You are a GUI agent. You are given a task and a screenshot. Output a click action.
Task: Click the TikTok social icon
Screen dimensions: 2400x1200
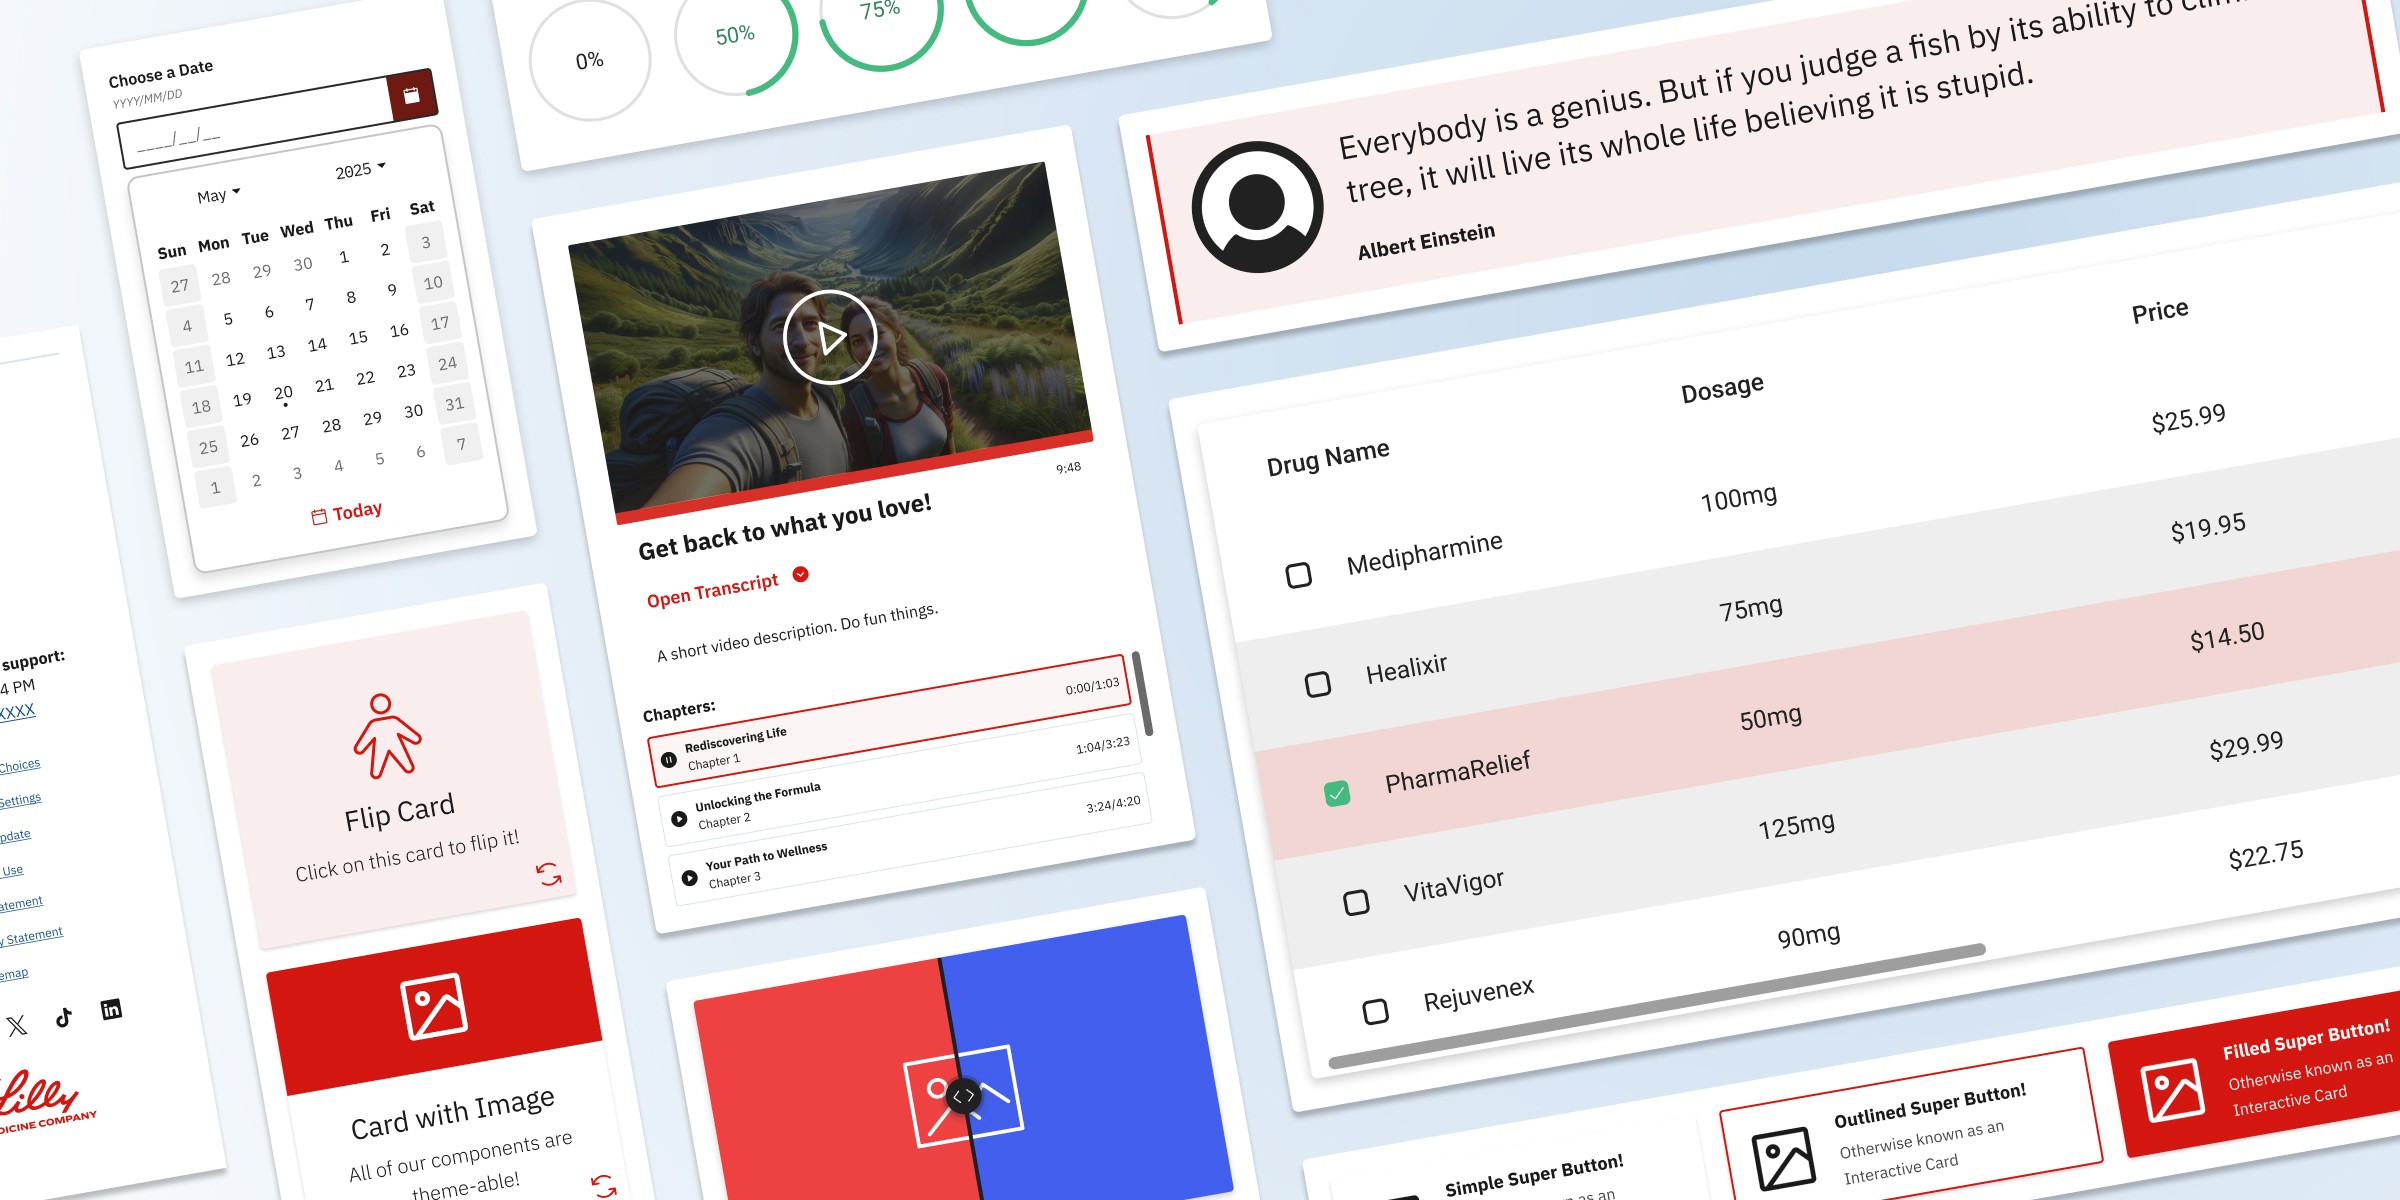(x=64, y=1017)
